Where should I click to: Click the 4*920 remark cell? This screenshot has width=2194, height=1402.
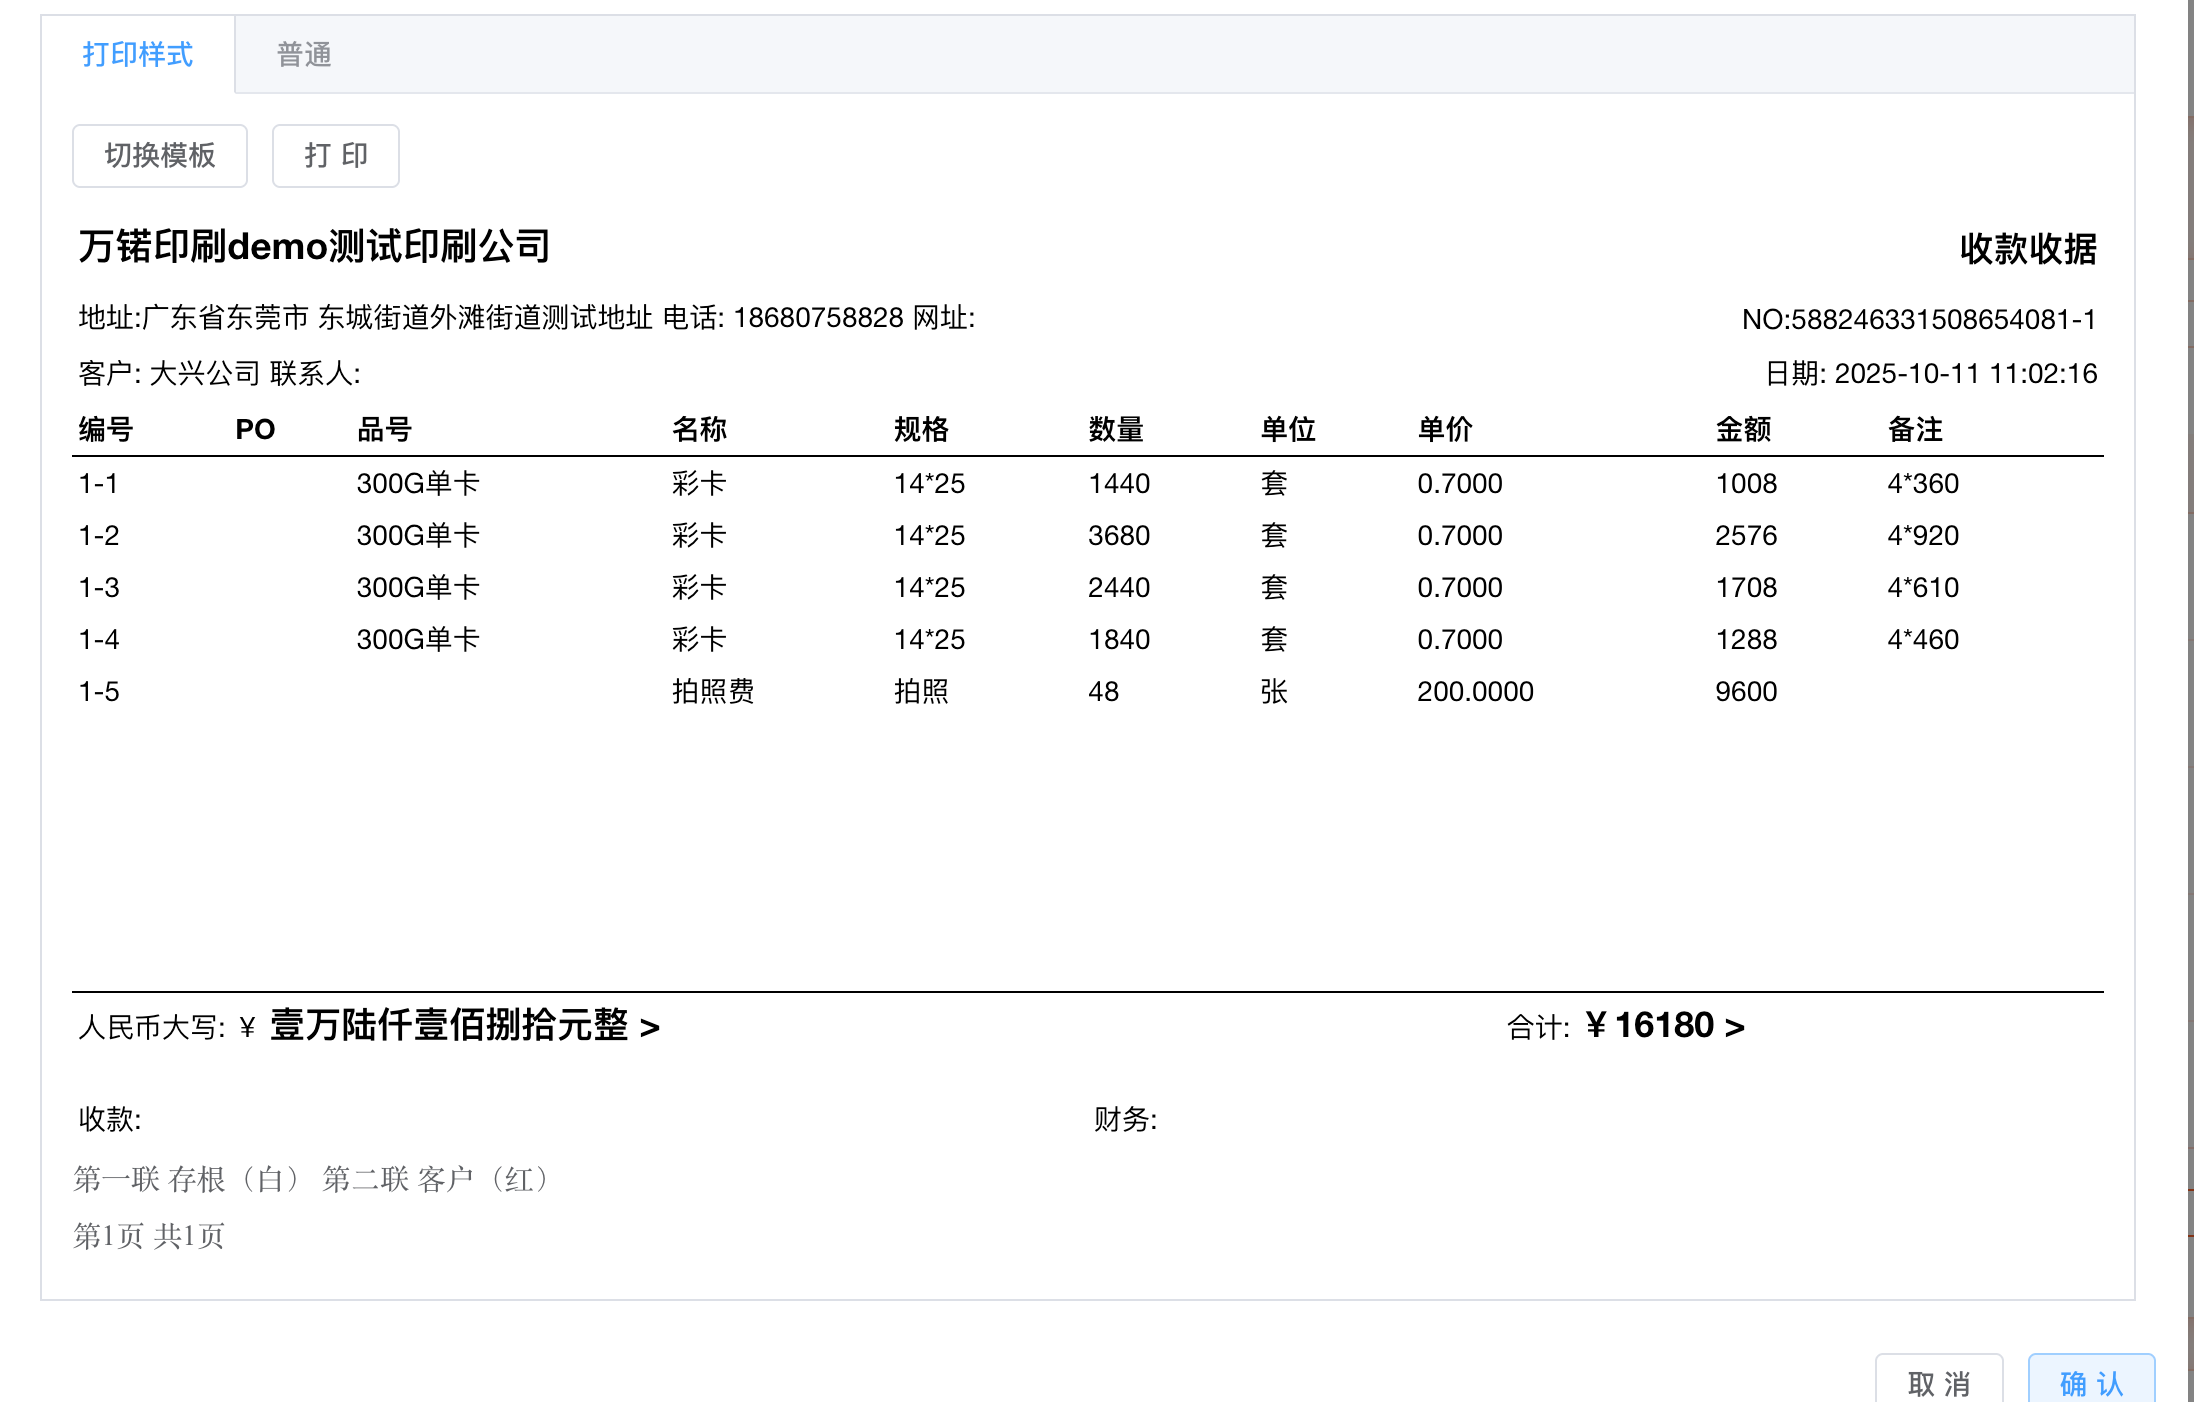(1922, 536)
